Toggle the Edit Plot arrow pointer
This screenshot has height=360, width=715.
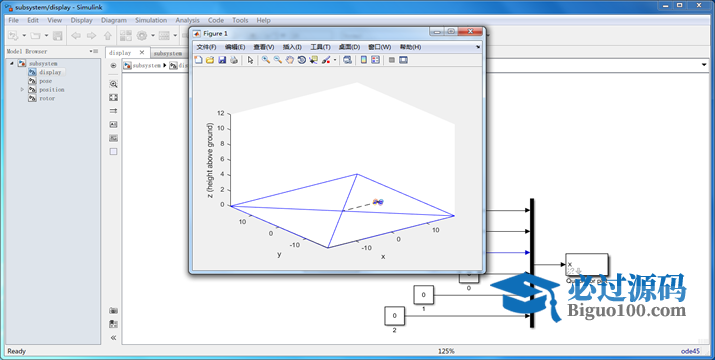[250, 60]
